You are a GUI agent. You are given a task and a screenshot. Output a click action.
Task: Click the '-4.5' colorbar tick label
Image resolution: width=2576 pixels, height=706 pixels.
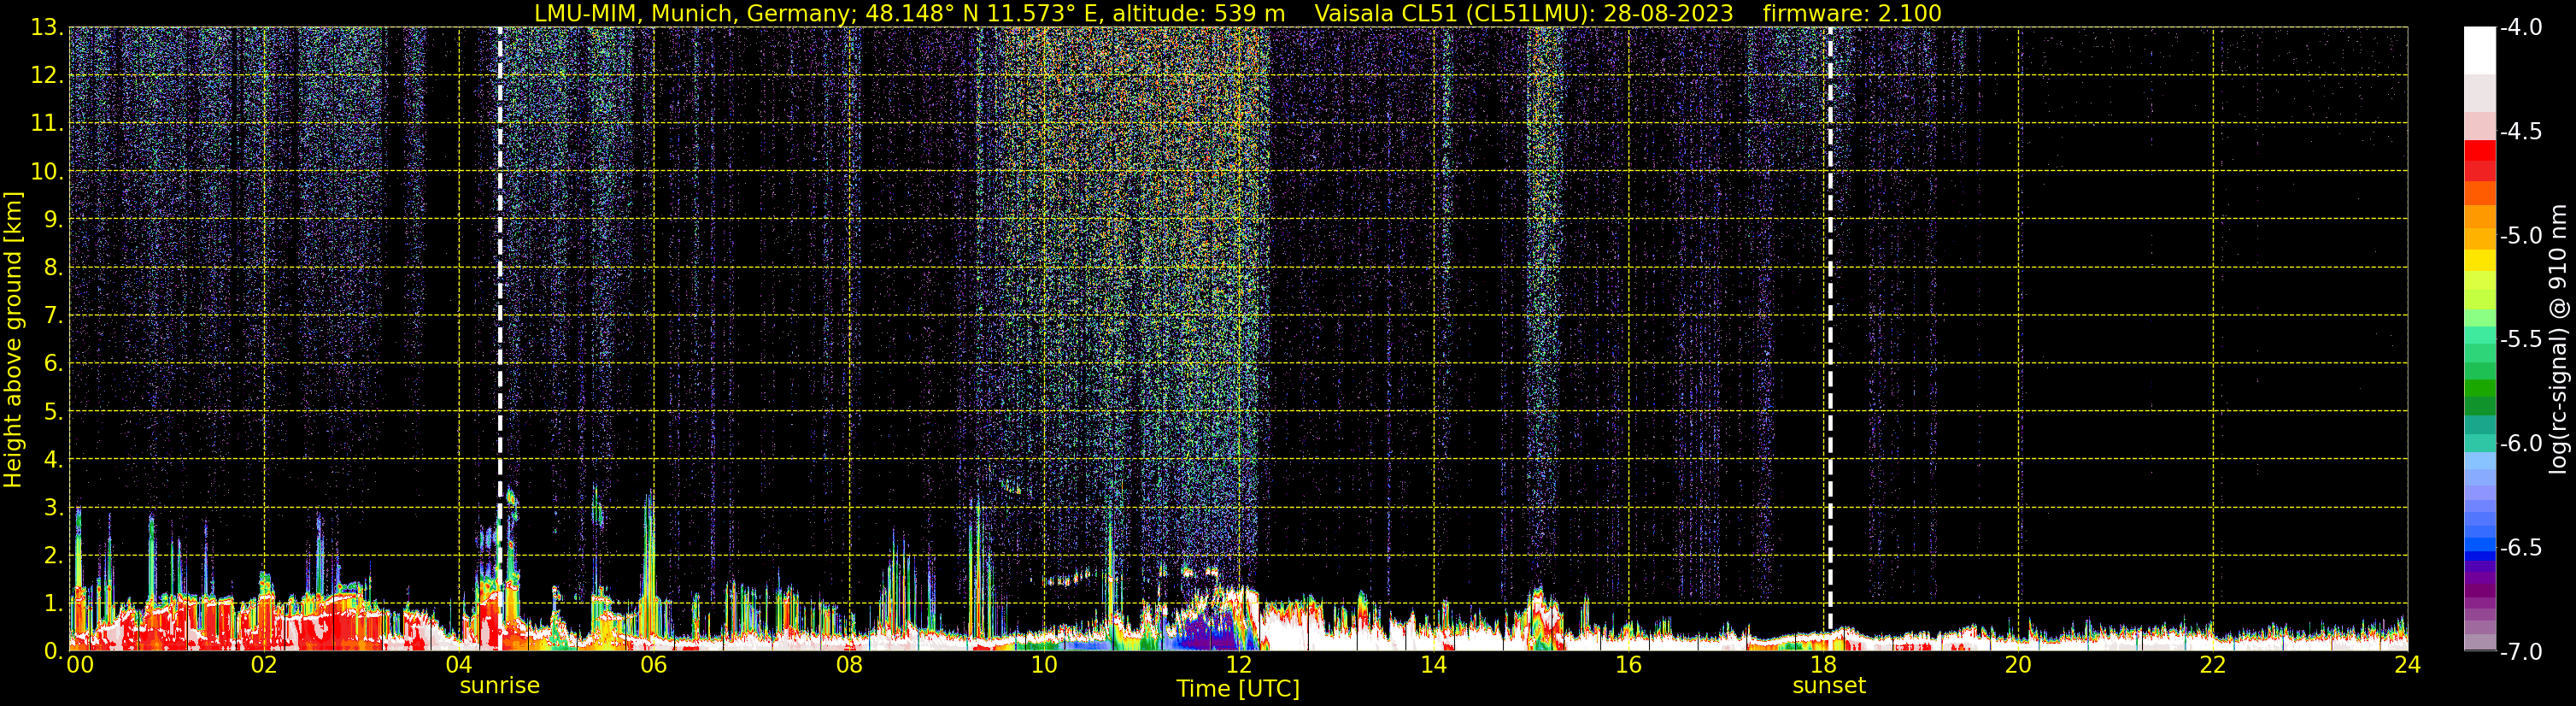click(2520, 131)
